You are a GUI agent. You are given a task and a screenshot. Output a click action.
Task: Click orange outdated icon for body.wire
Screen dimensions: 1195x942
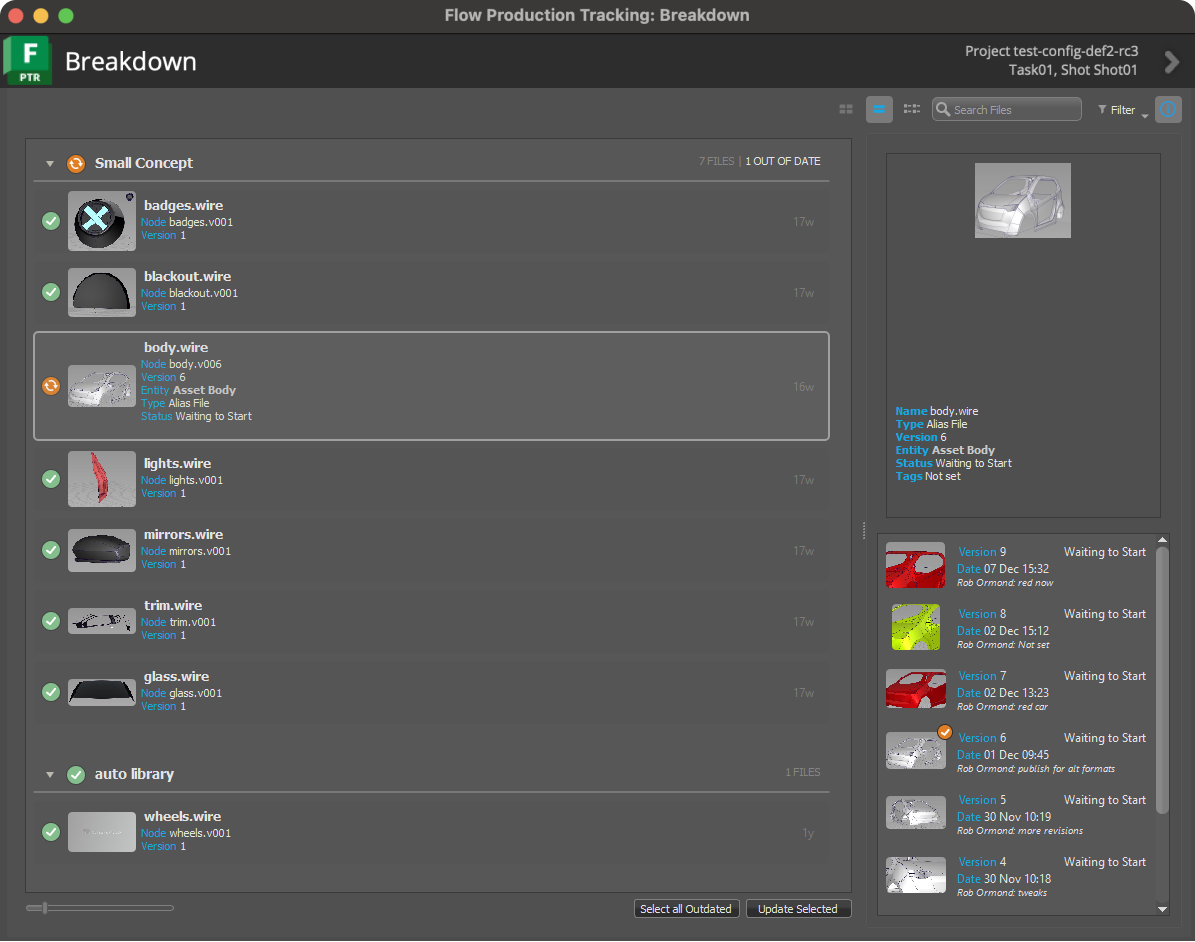pos(51,386)
